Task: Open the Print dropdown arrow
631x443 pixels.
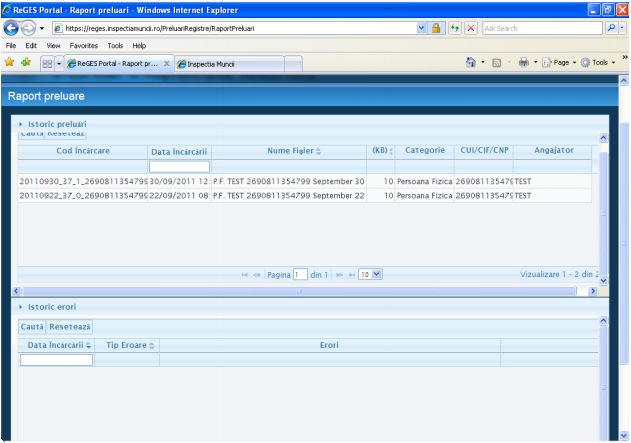Action: pyautogui.click(x=535, y=62)
